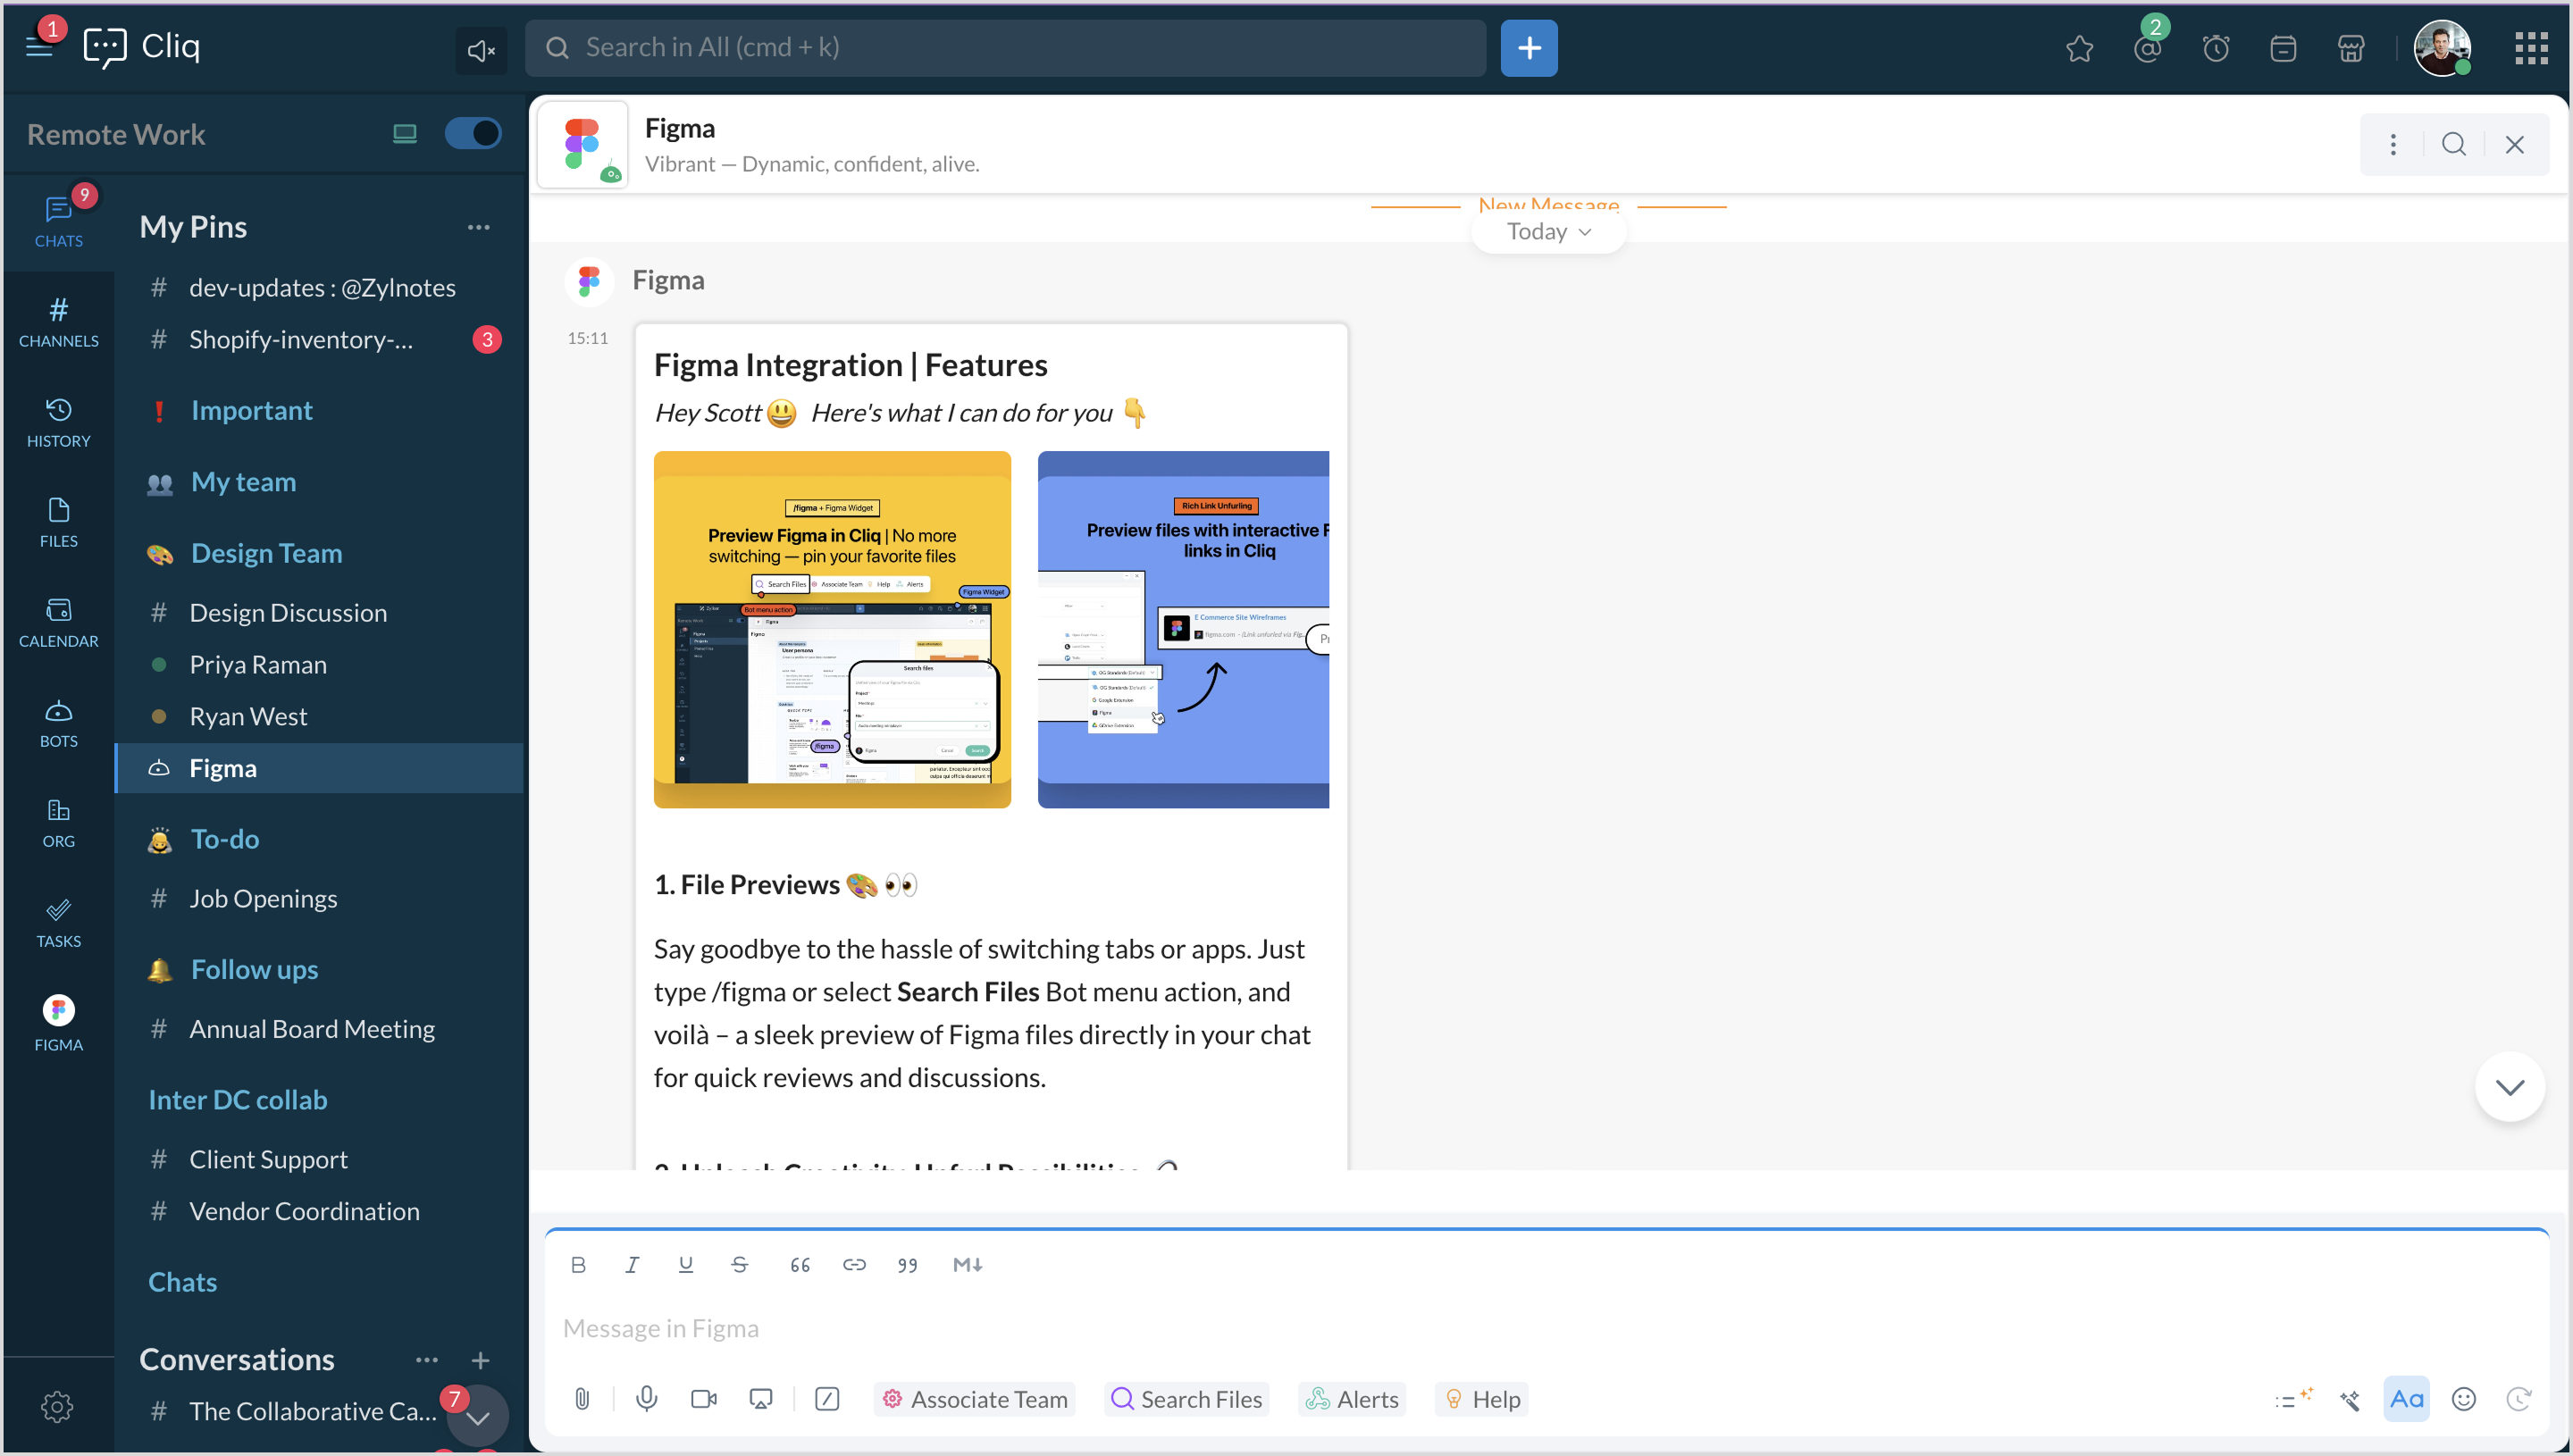Click the Associate Team button
Image resolution: width=2573 pixels, height=1456 pixels.
(x=974, y=1398)
